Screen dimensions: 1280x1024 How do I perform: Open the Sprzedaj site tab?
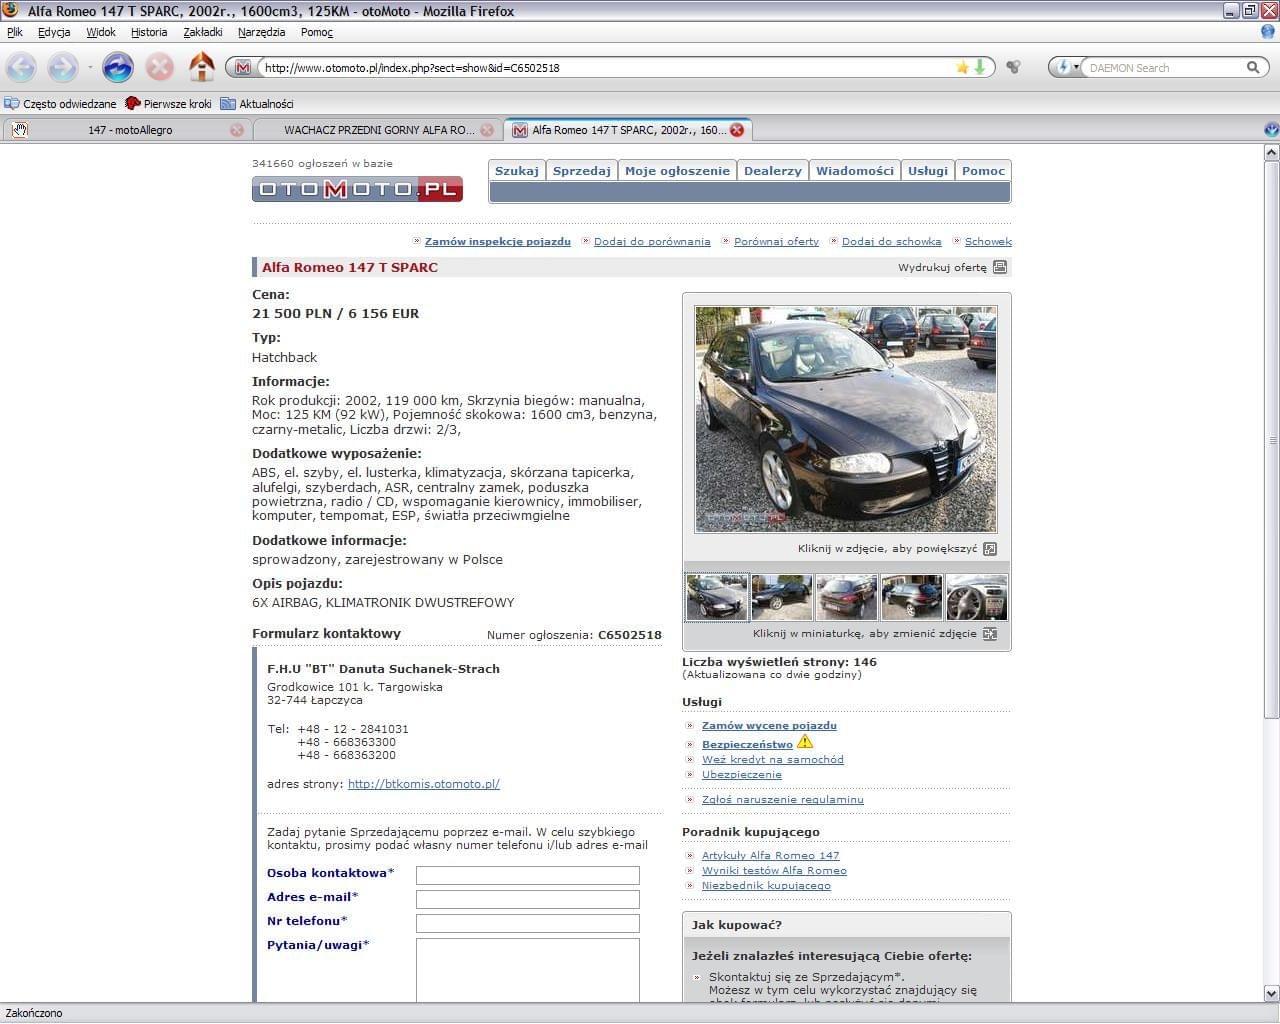(x=582, y=171)
